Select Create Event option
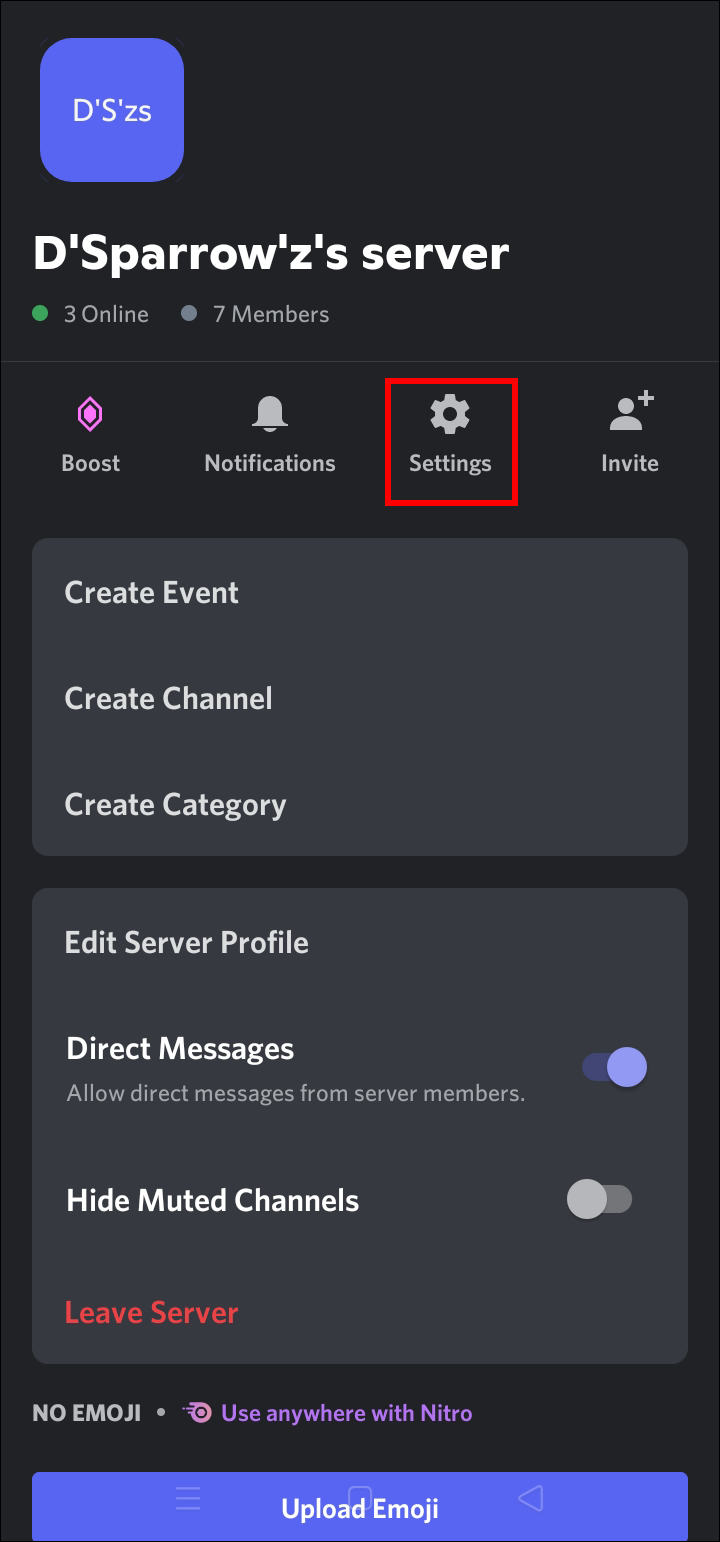Image resolution: width=720 pixels, height=1542 pixels. [x=152, y=592]
